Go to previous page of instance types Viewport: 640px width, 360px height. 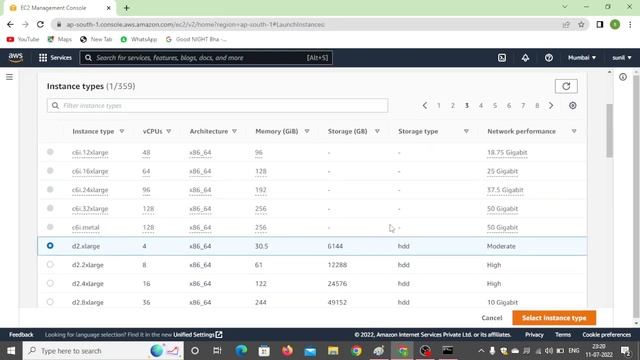coord(424,105)
